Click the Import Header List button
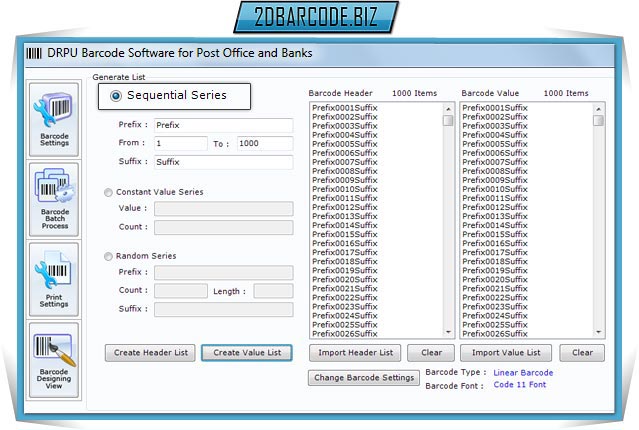Image resolution: width=639 pixels, height=430 pixels. click(x=355, y=353)
